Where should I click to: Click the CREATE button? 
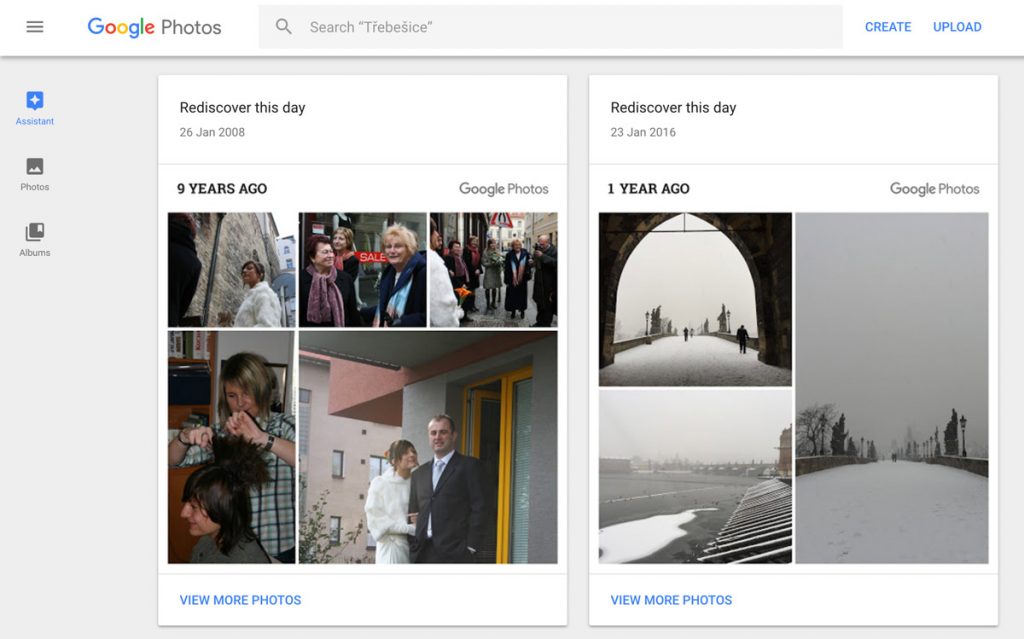887,27
